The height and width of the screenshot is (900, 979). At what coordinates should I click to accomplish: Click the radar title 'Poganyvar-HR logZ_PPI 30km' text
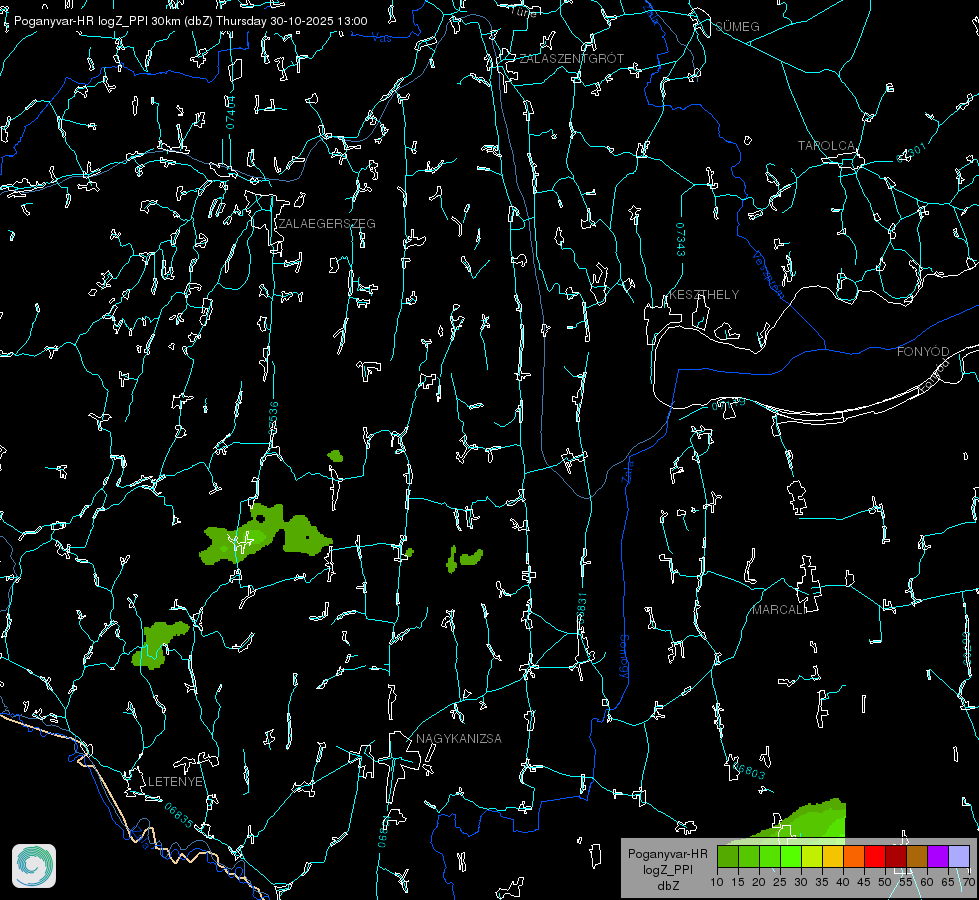[99, 21]
